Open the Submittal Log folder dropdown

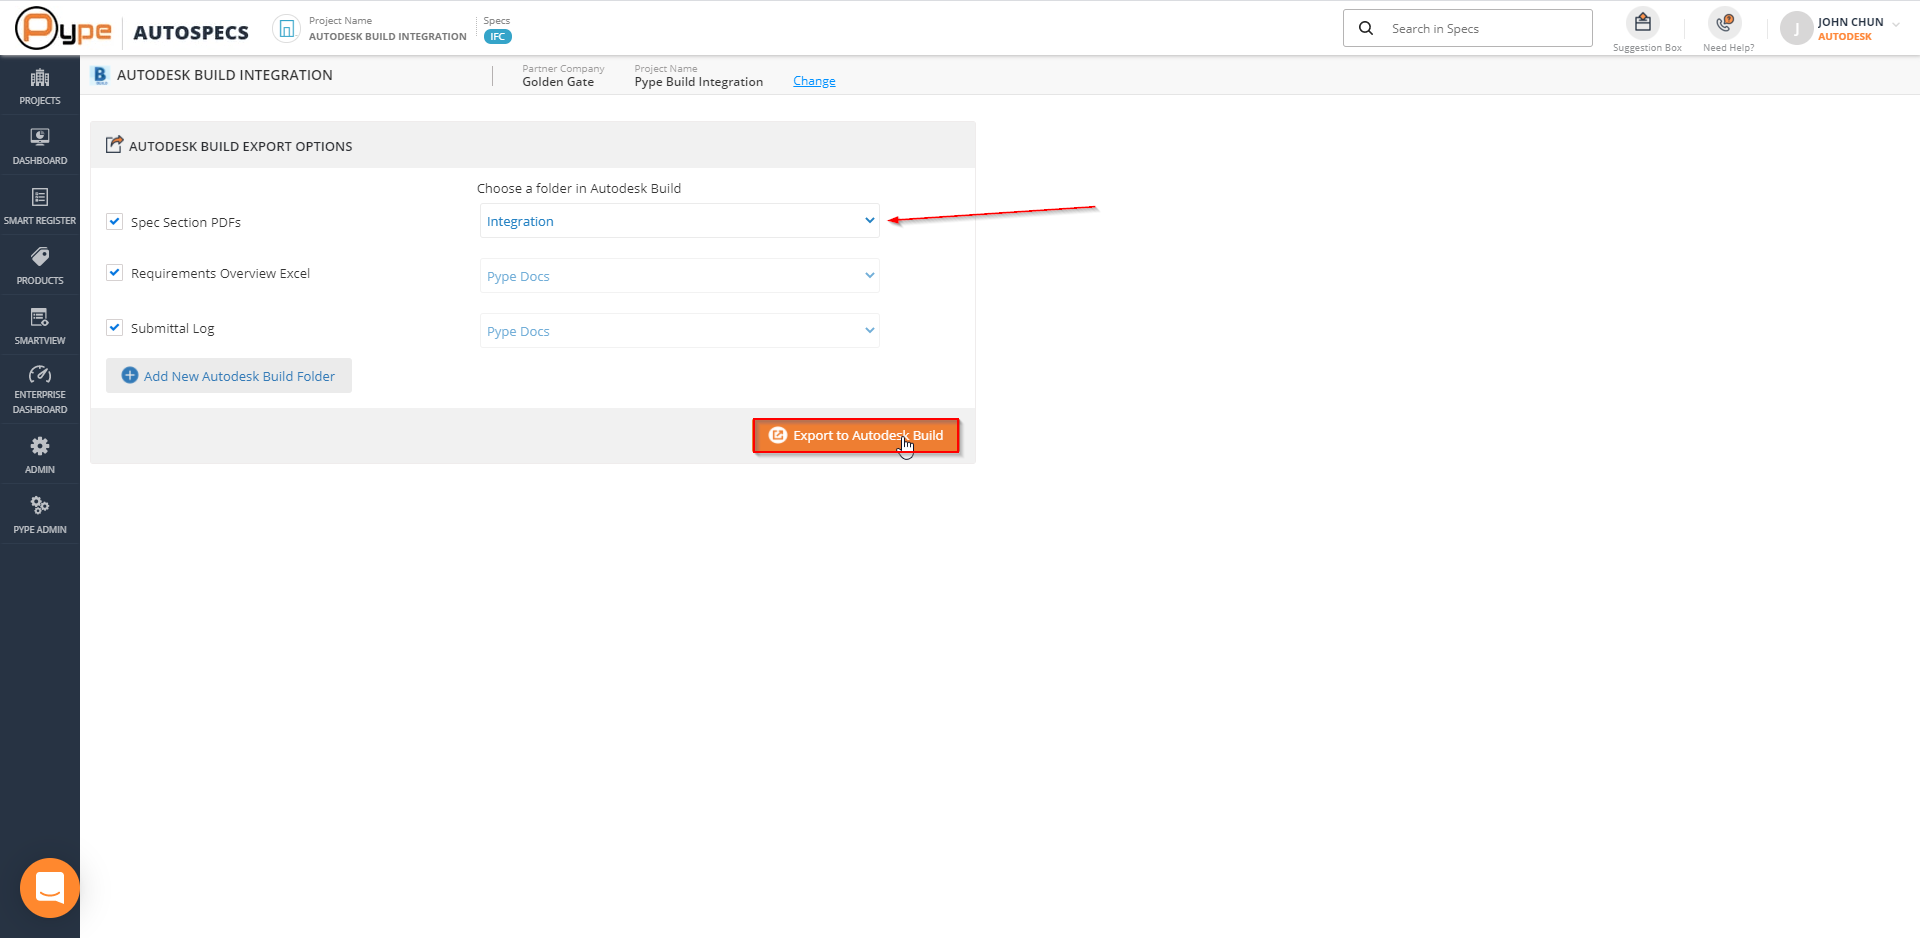coord(680,331)
